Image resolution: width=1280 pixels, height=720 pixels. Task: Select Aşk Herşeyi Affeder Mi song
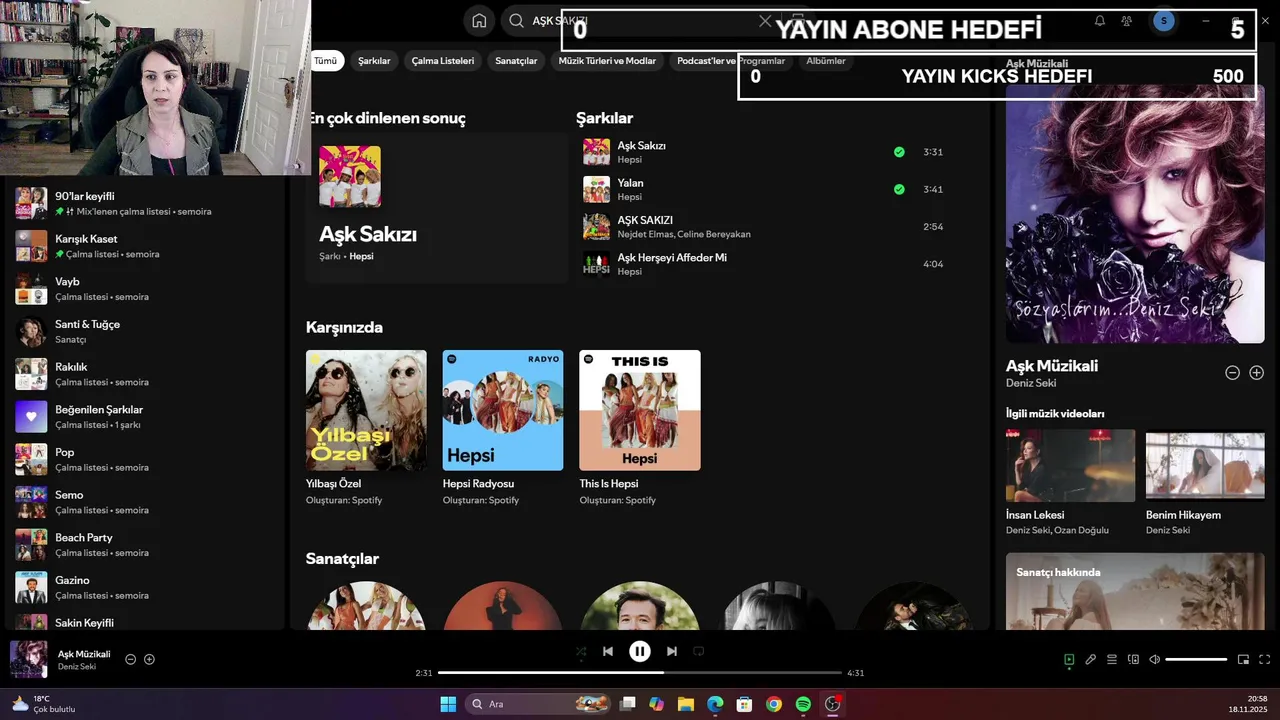[765, 264]
